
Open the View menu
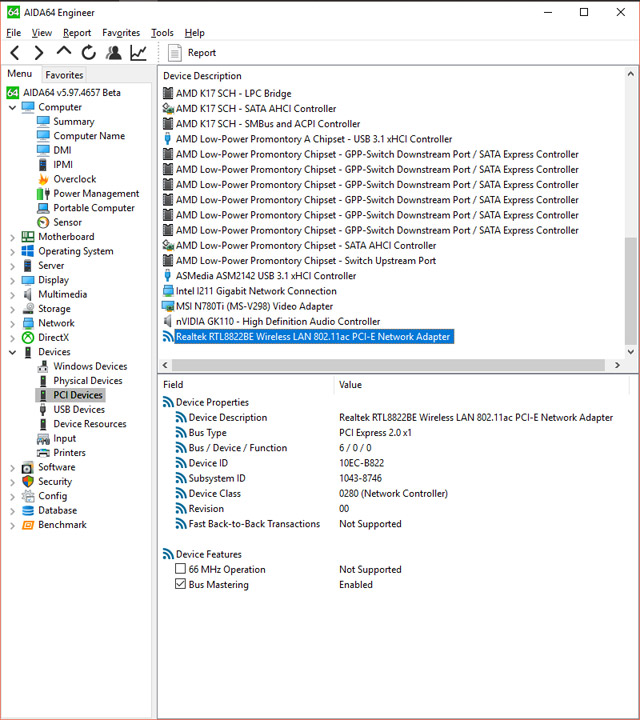tap(41, 33)
